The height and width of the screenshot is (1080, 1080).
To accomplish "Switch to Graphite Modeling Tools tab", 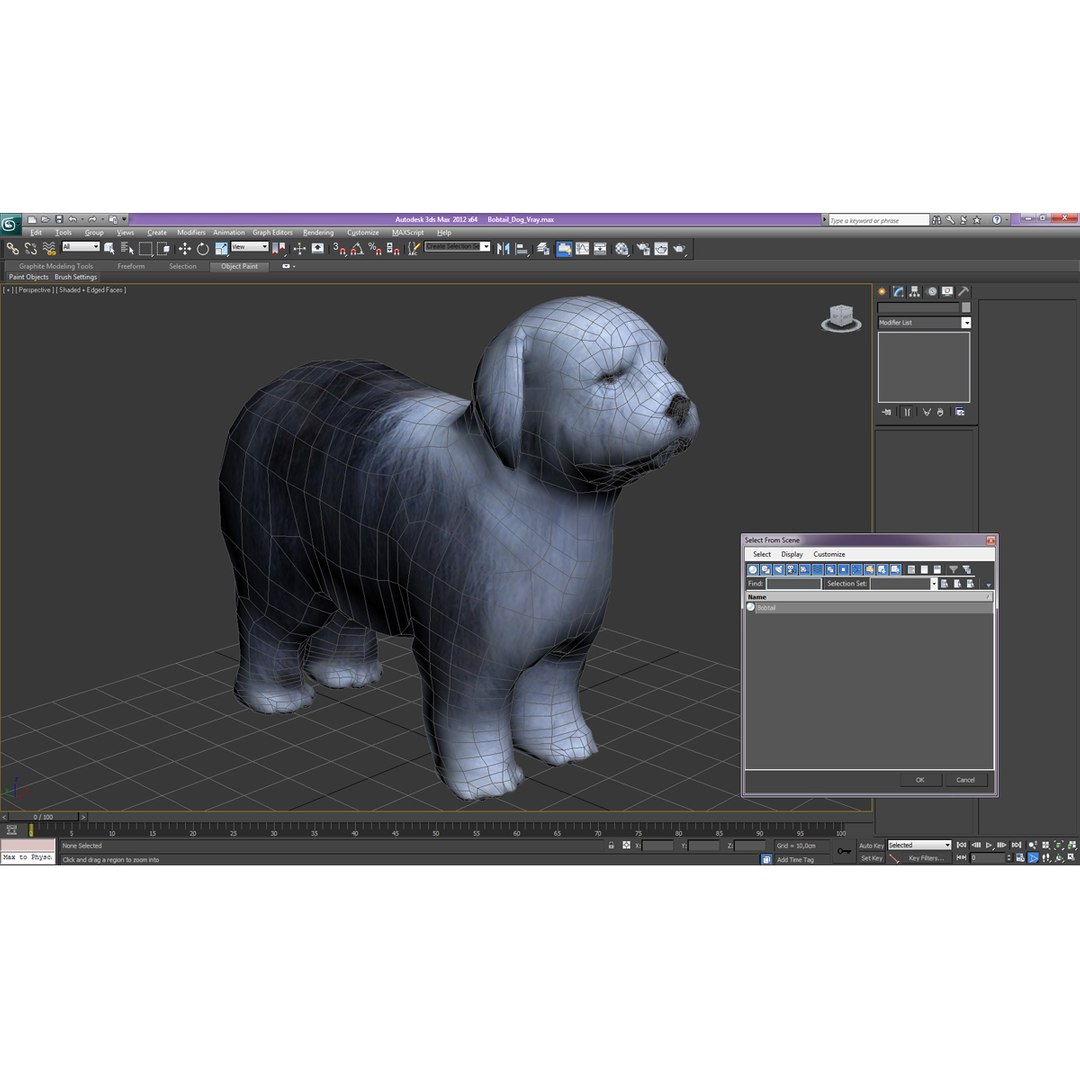I will tap(56, 266).
